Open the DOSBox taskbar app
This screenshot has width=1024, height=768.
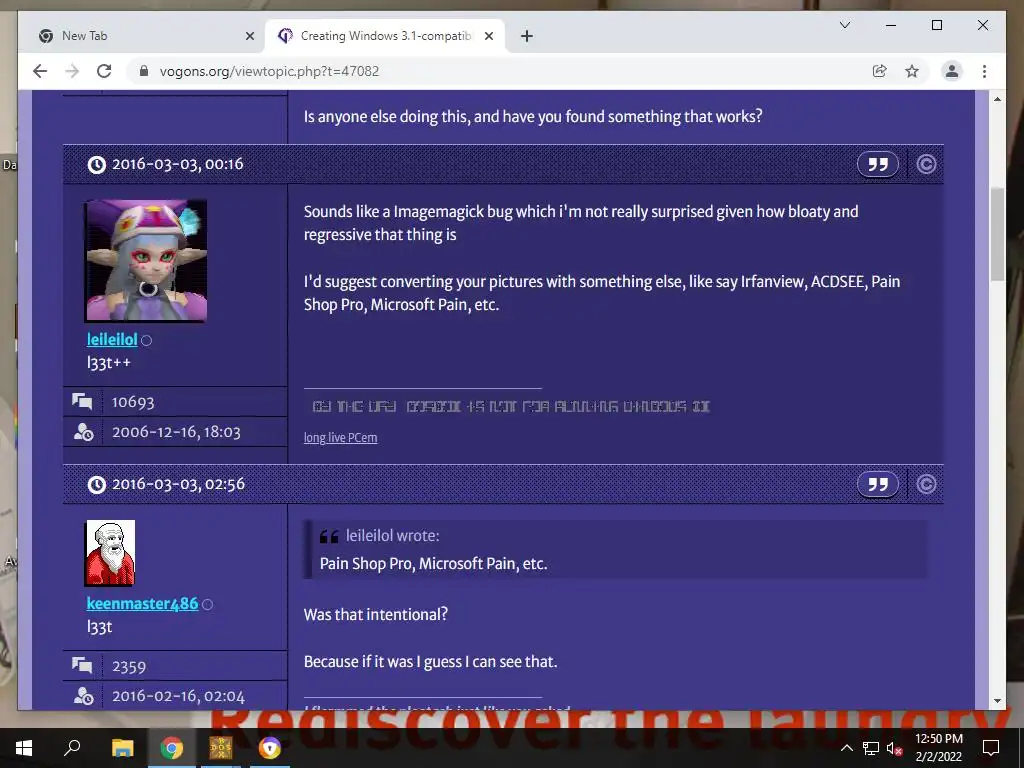pos(220,748)
